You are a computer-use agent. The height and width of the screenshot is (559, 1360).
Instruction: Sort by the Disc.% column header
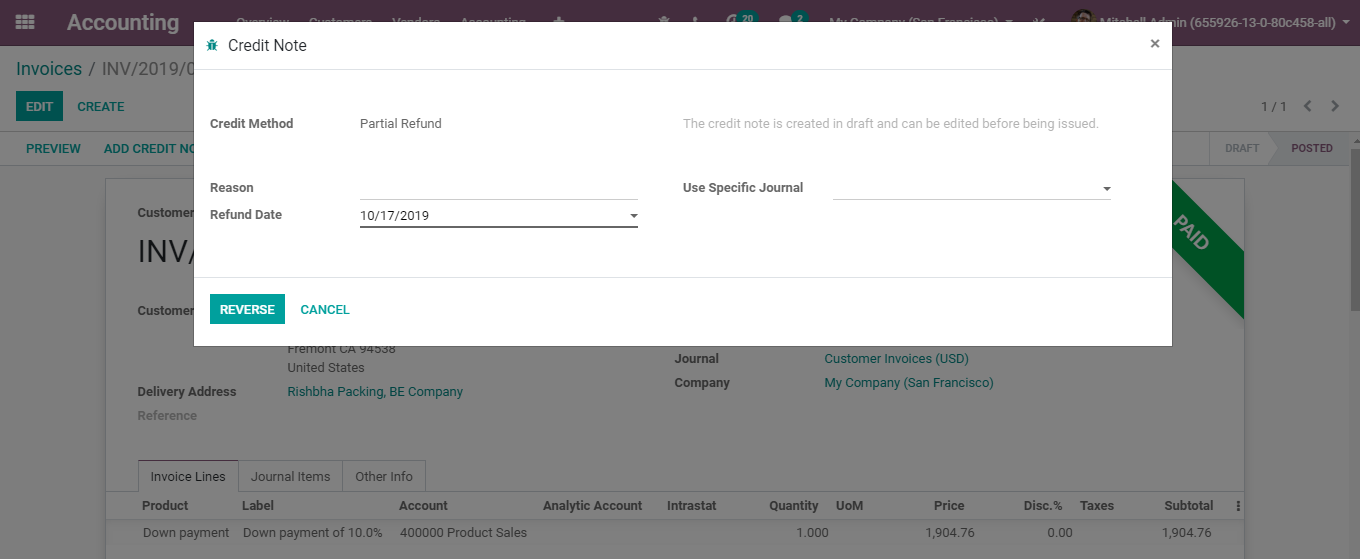(1043, 505)
